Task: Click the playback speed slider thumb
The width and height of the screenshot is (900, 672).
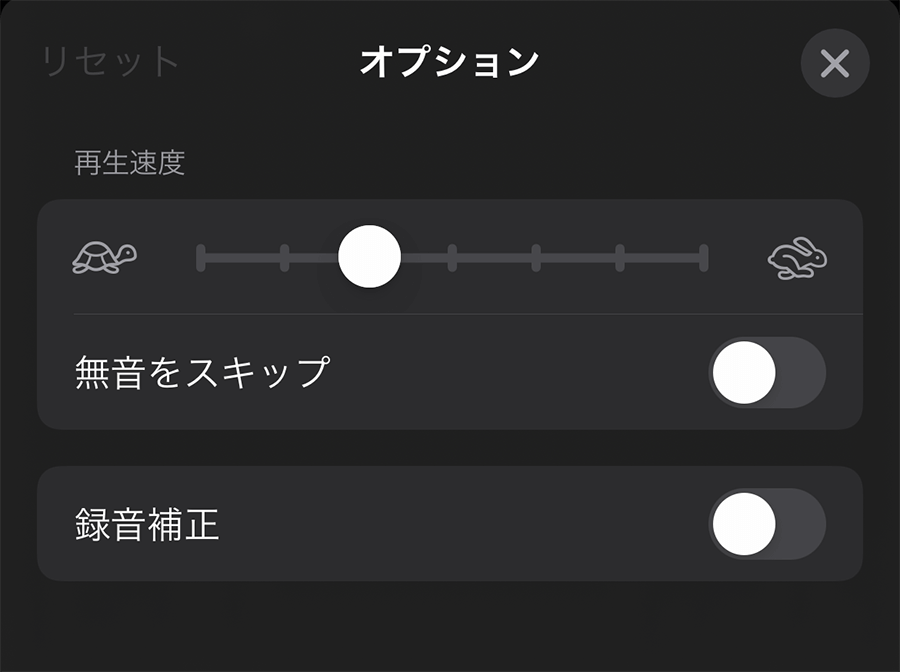Action: [x=369, y=257]
